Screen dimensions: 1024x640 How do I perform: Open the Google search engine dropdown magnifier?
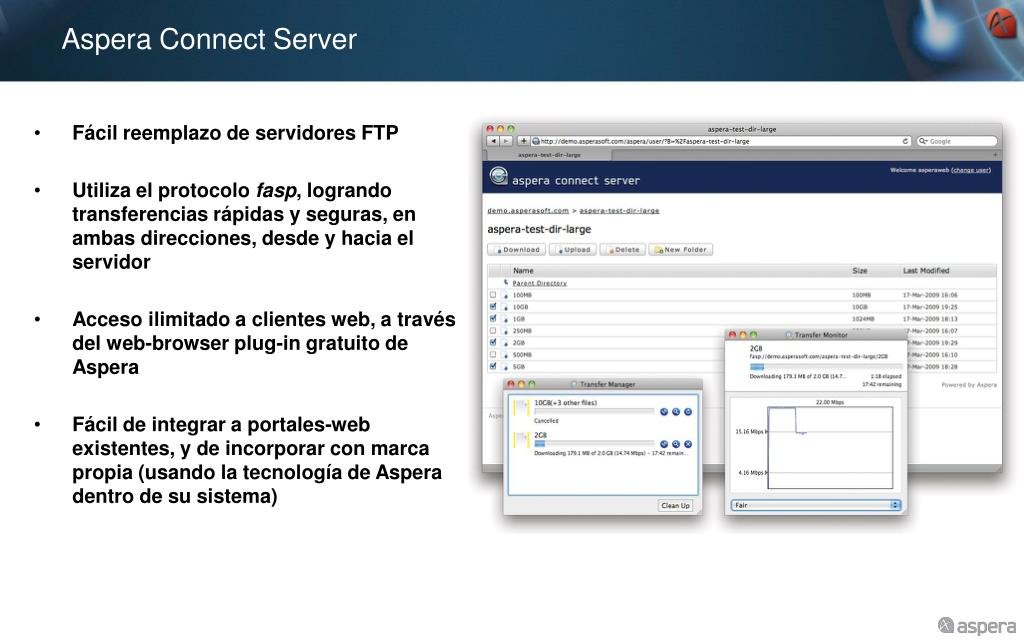[x=923, y=141]
